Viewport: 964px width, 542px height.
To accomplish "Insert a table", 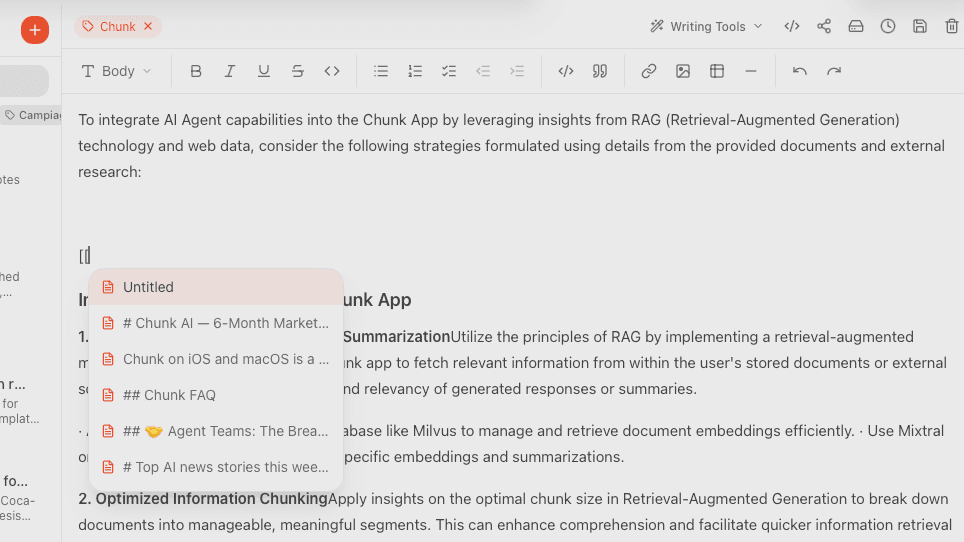I will click(717, 71).
